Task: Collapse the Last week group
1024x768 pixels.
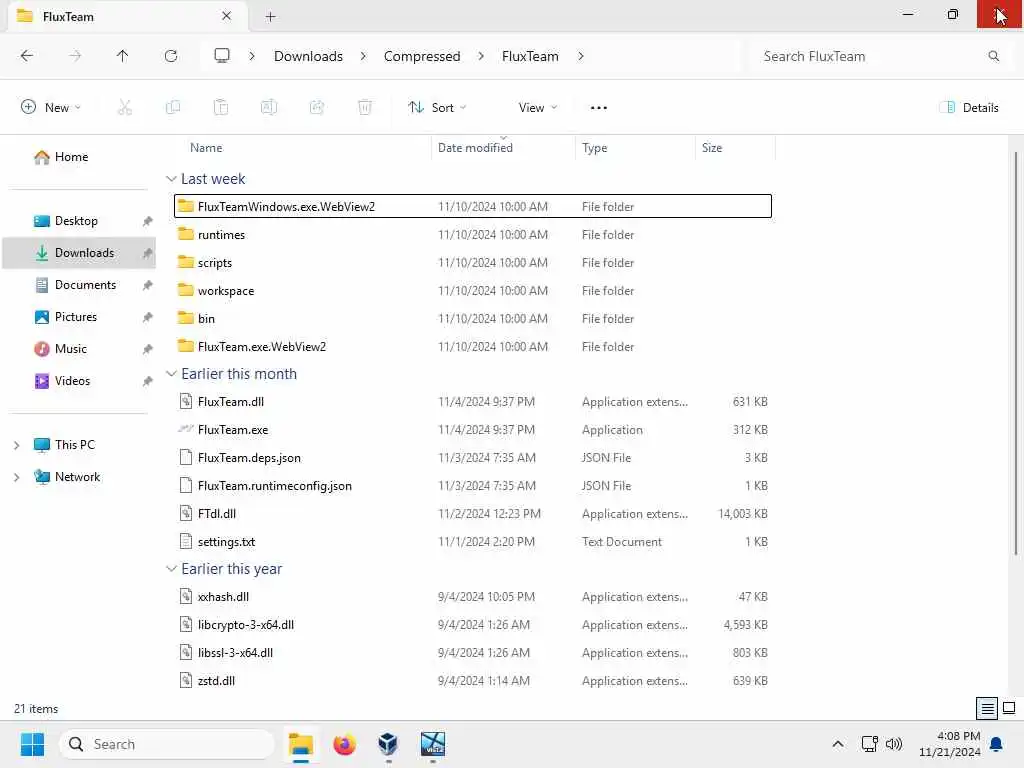Action: coord(171,179)
